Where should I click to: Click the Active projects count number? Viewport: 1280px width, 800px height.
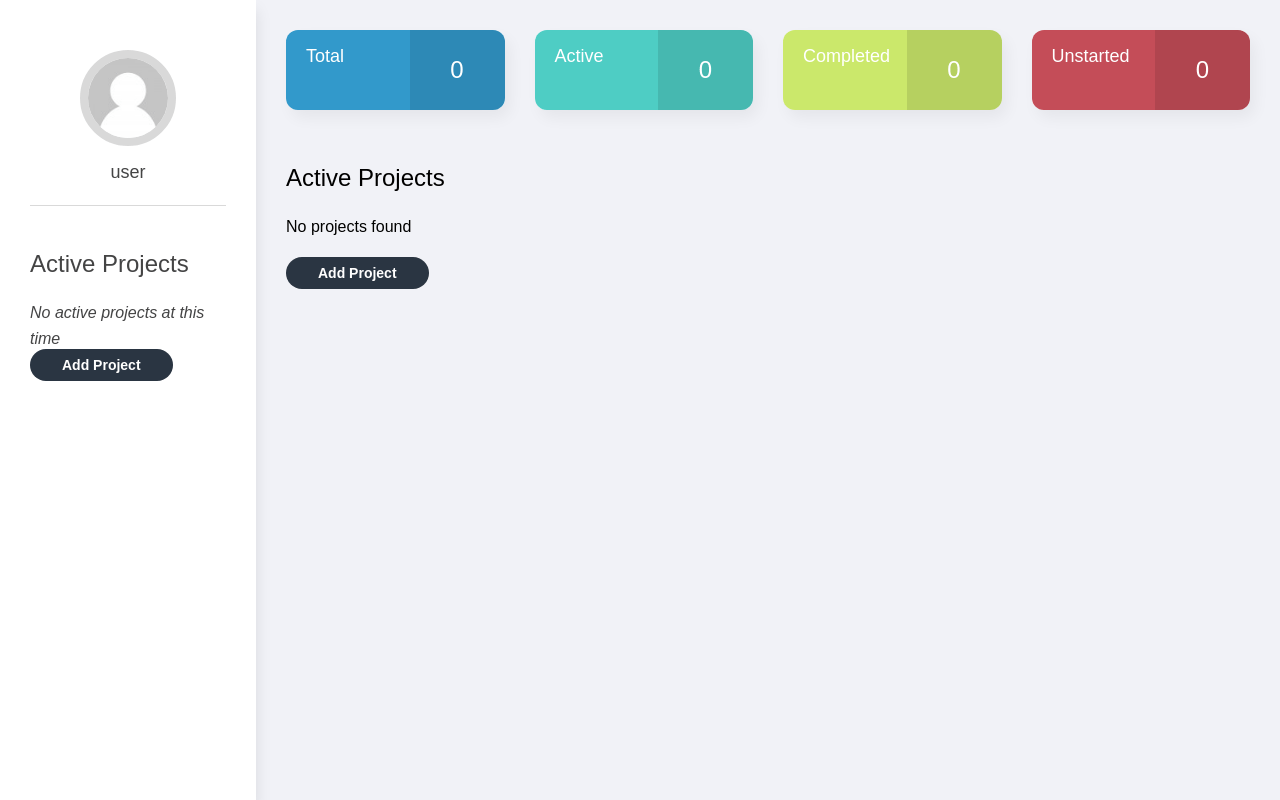[x=705, y=70]
